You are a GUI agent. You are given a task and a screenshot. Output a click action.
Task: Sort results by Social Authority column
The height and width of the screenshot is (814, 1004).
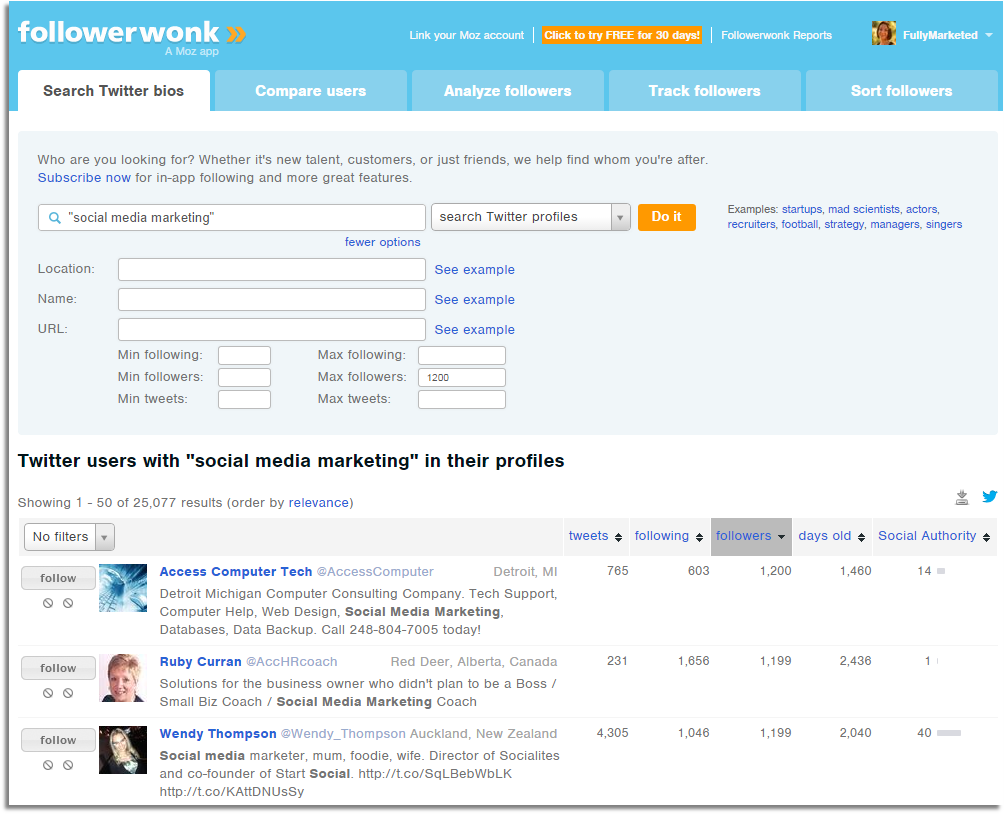point(934,536)
